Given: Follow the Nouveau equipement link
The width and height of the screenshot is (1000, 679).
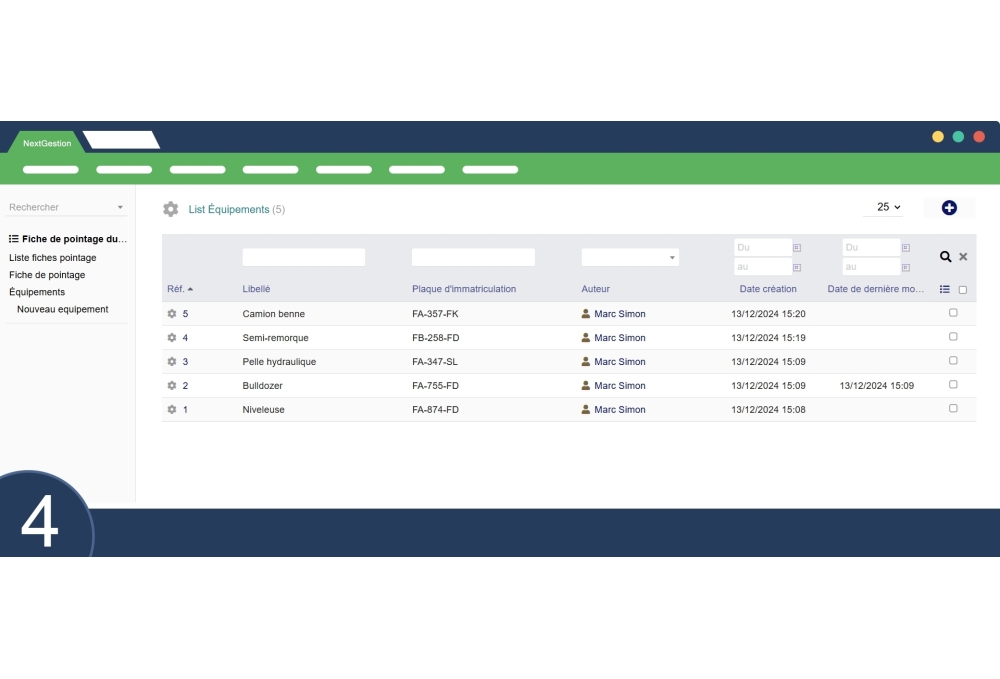Looking at the screenshot, I should point(62,309).
